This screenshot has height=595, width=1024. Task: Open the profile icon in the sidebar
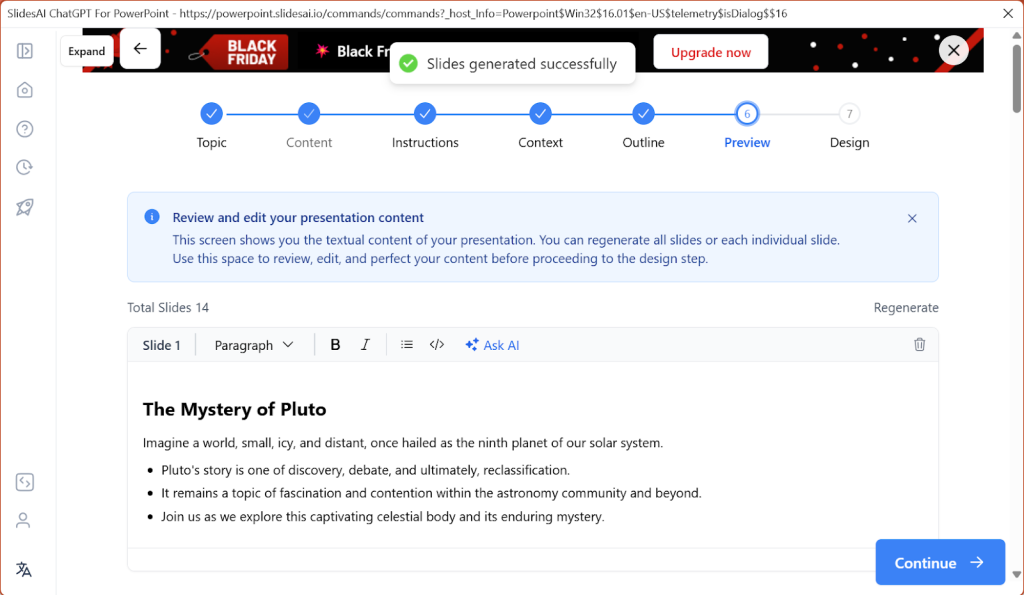[x=24, y=520]
